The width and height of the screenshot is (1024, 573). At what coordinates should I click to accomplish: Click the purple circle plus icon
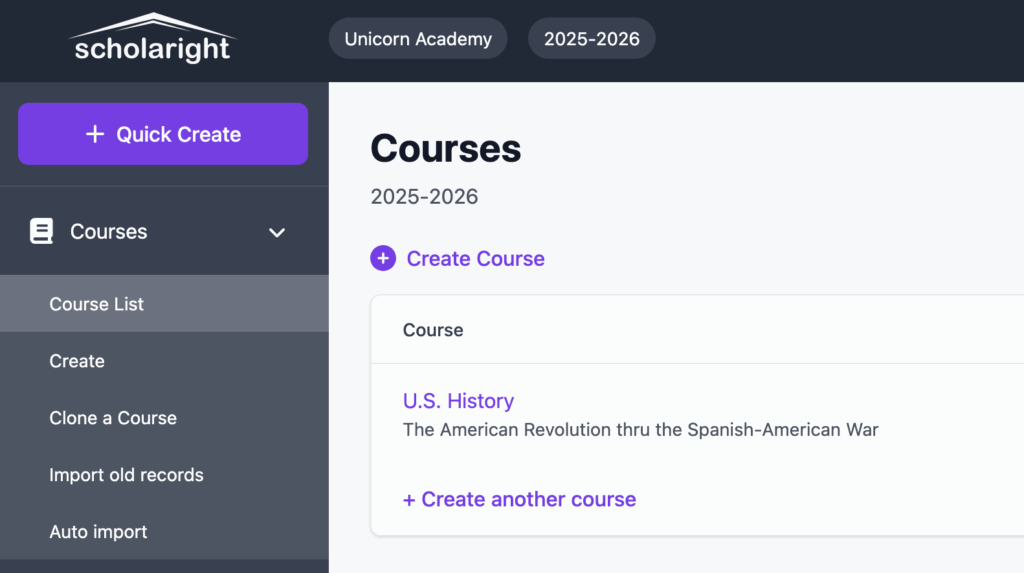coord(383,259)
